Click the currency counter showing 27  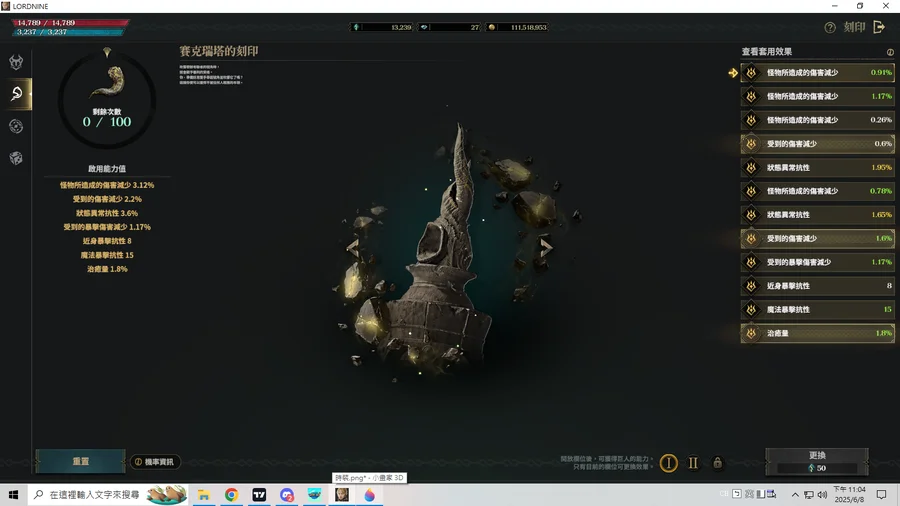point(449,27)
